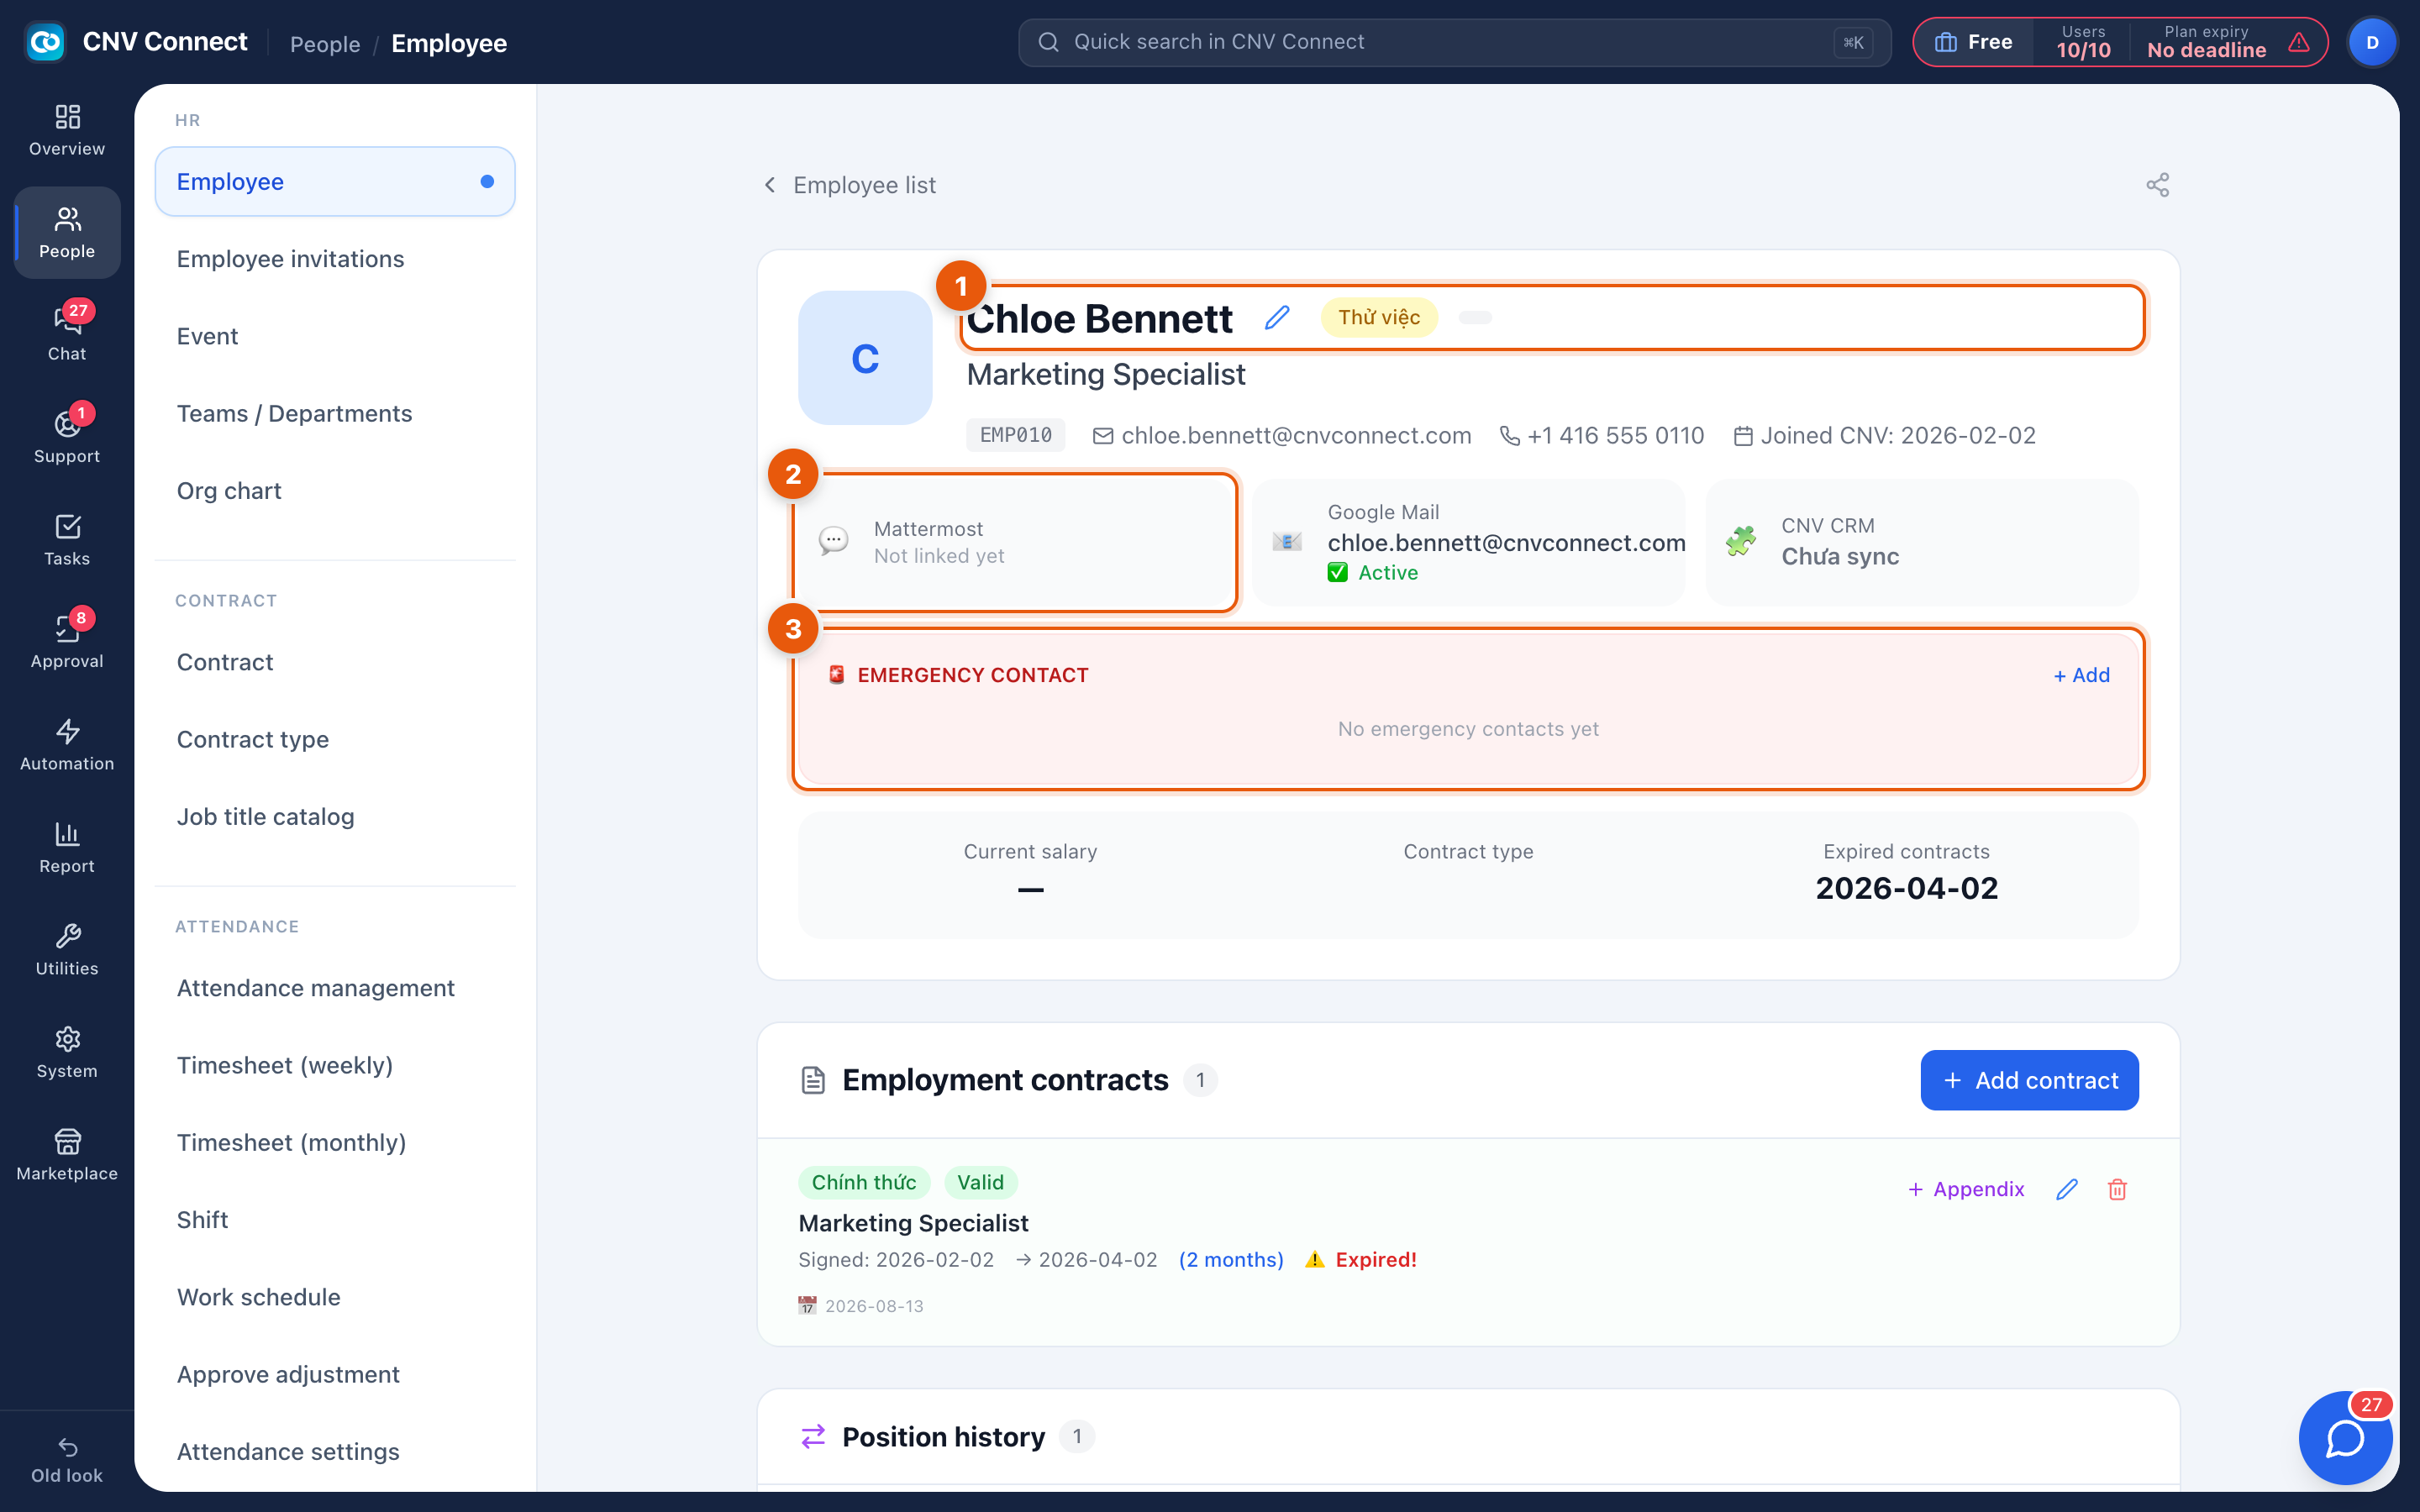Open Contract menu item
Image resolution: width=2420 pixels, height=1512 pixels.
tap(335, 662)
